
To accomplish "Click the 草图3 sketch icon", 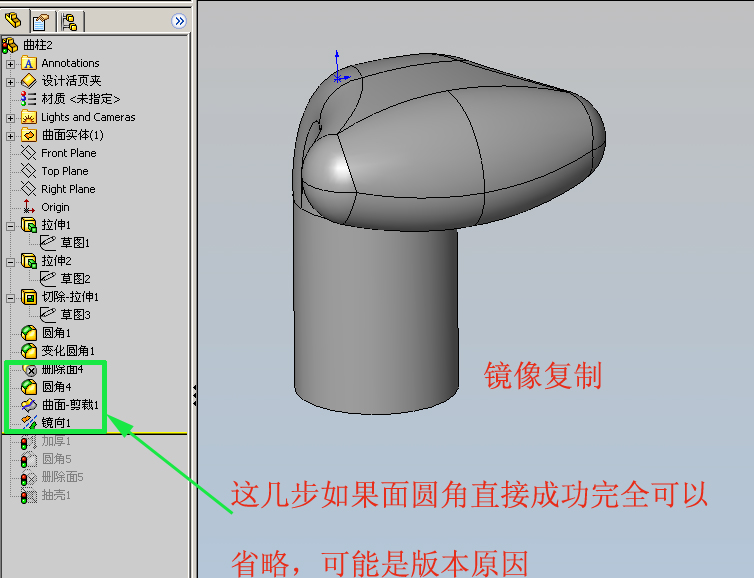I will (x=48, y=315).
